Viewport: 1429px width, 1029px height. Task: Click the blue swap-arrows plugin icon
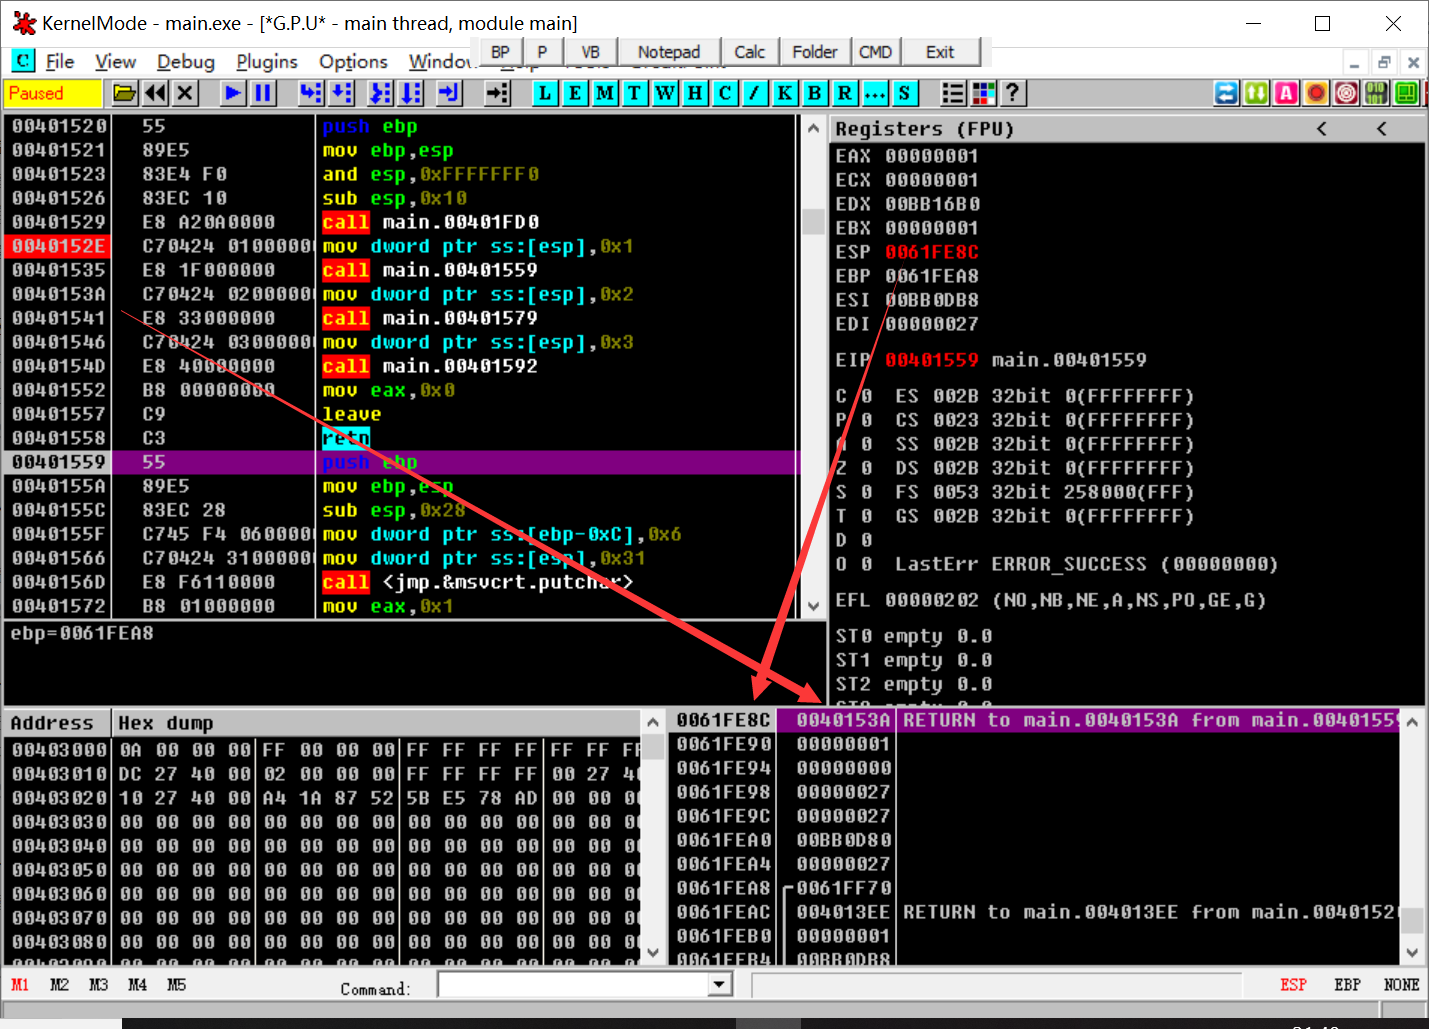pos(1226,93)
